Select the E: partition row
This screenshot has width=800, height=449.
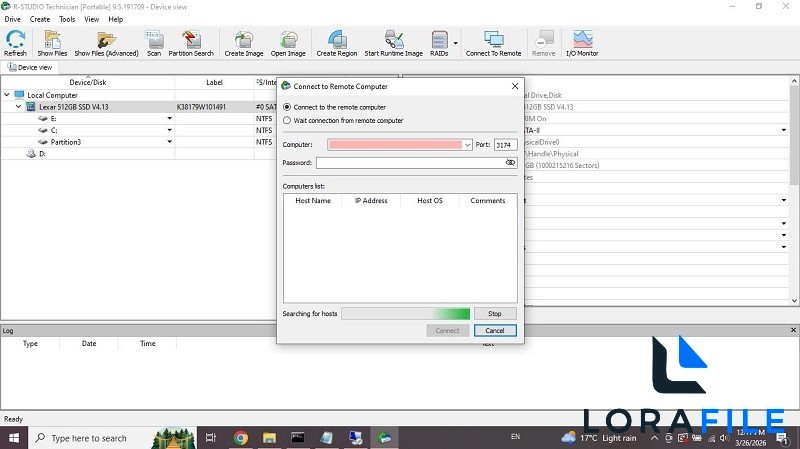[x=138, y=118]
